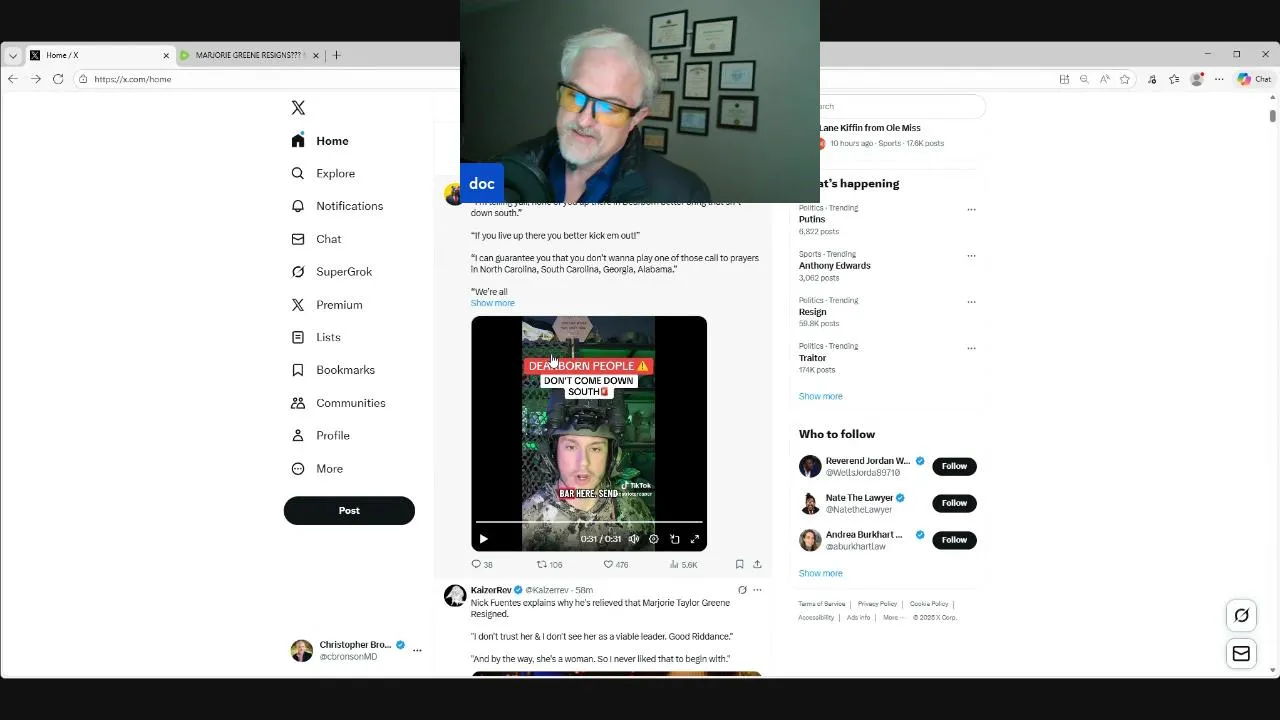
Task: Toggle video picture-in-picture icon
Action: click(x=674, y=539)
